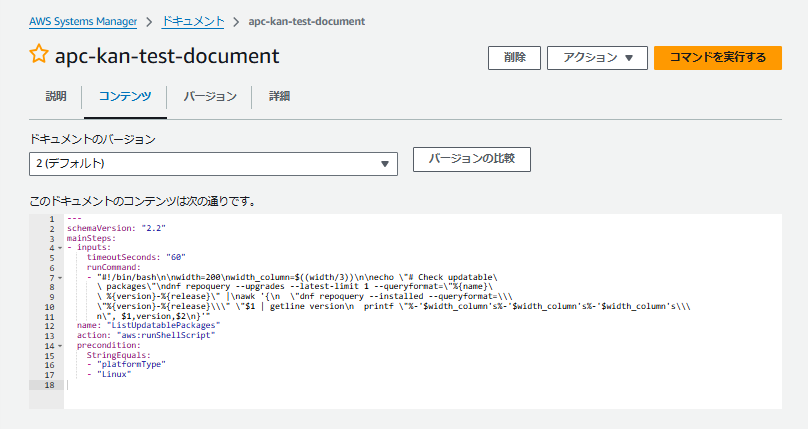Screen dimensions: 808x429
Task: Click the apc-kan-test-document breadcrumb text
Action: (x=307, y=22)
